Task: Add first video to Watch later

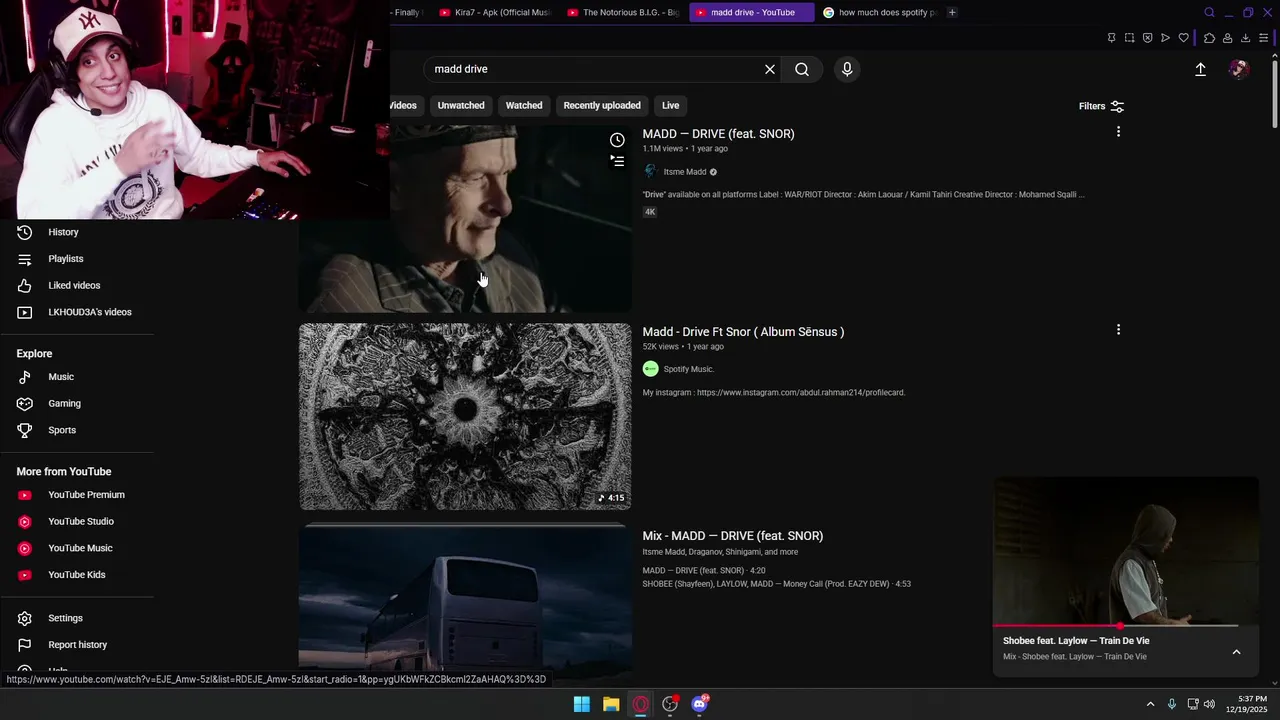Action: (x=617, y=140)
